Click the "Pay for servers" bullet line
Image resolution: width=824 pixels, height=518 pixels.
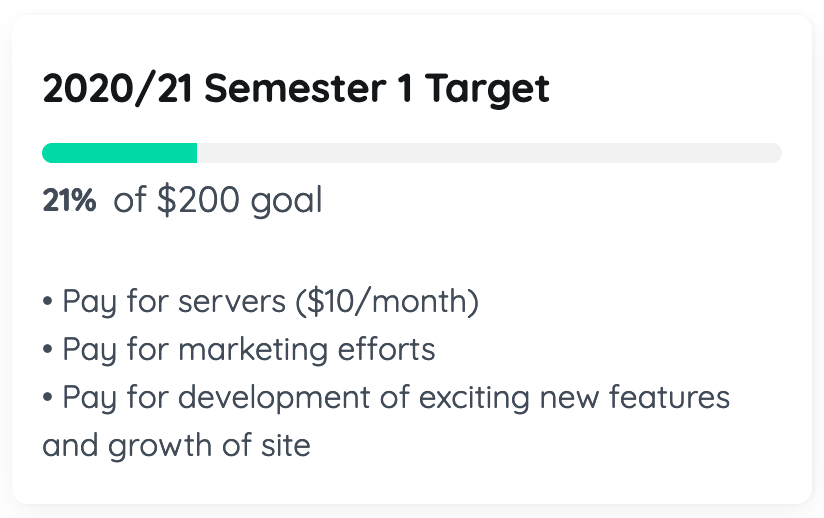click(260, 301)
